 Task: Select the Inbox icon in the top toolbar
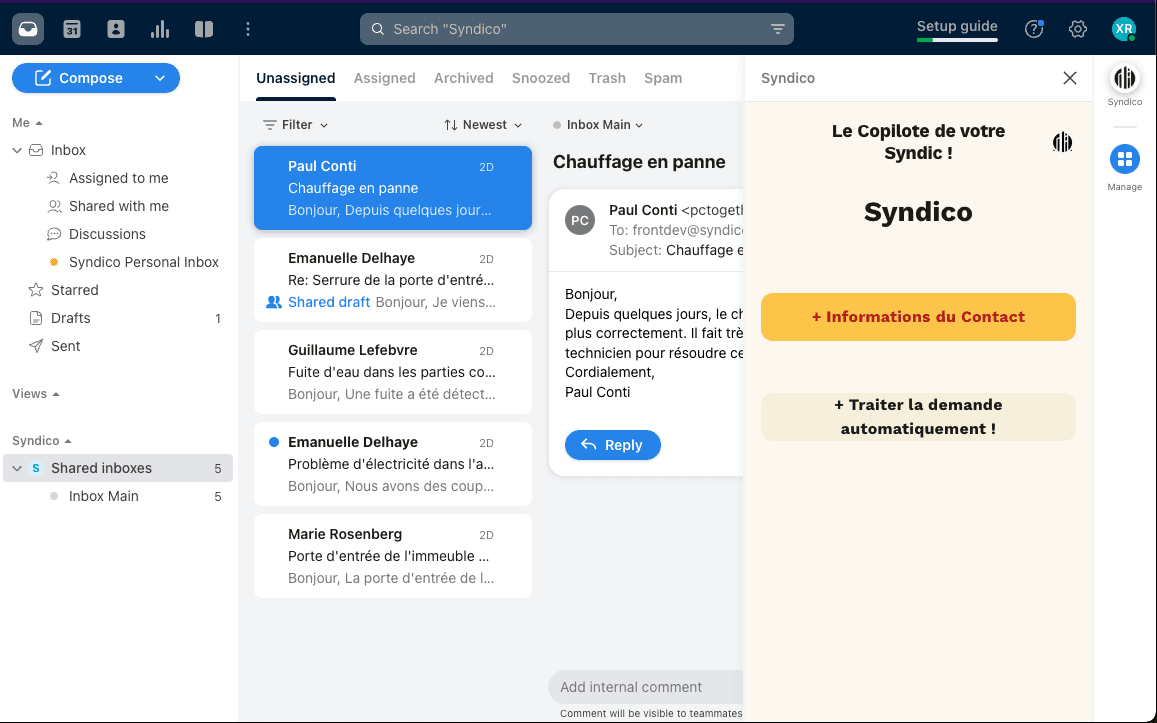27,28
